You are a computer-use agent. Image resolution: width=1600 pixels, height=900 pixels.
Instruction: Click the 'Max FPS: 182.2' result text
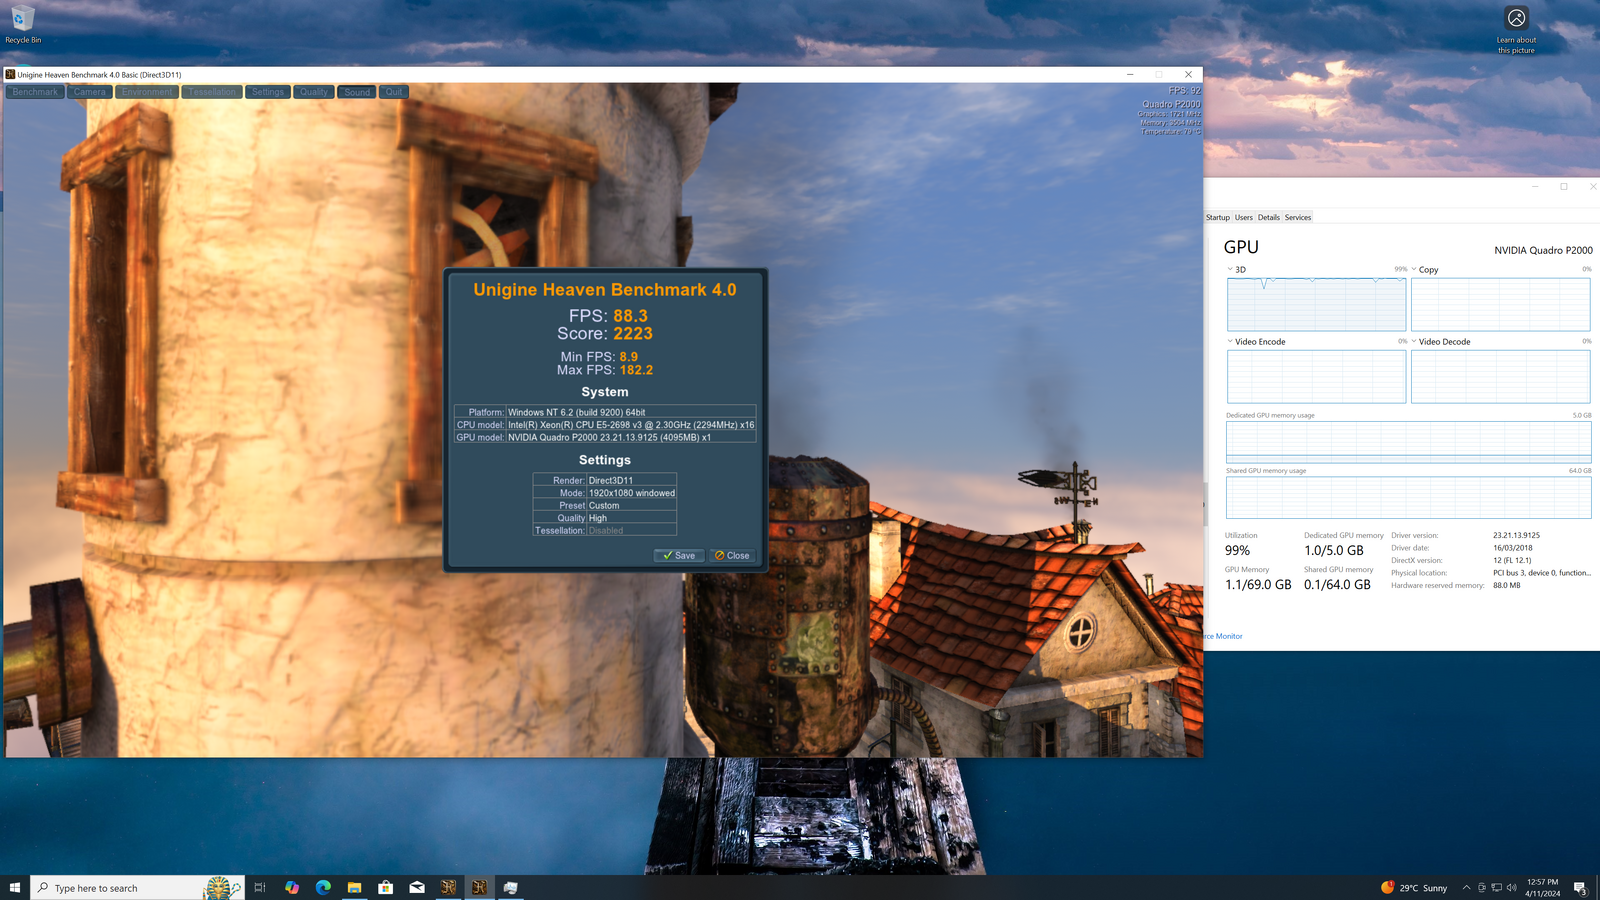click(604, 370)
